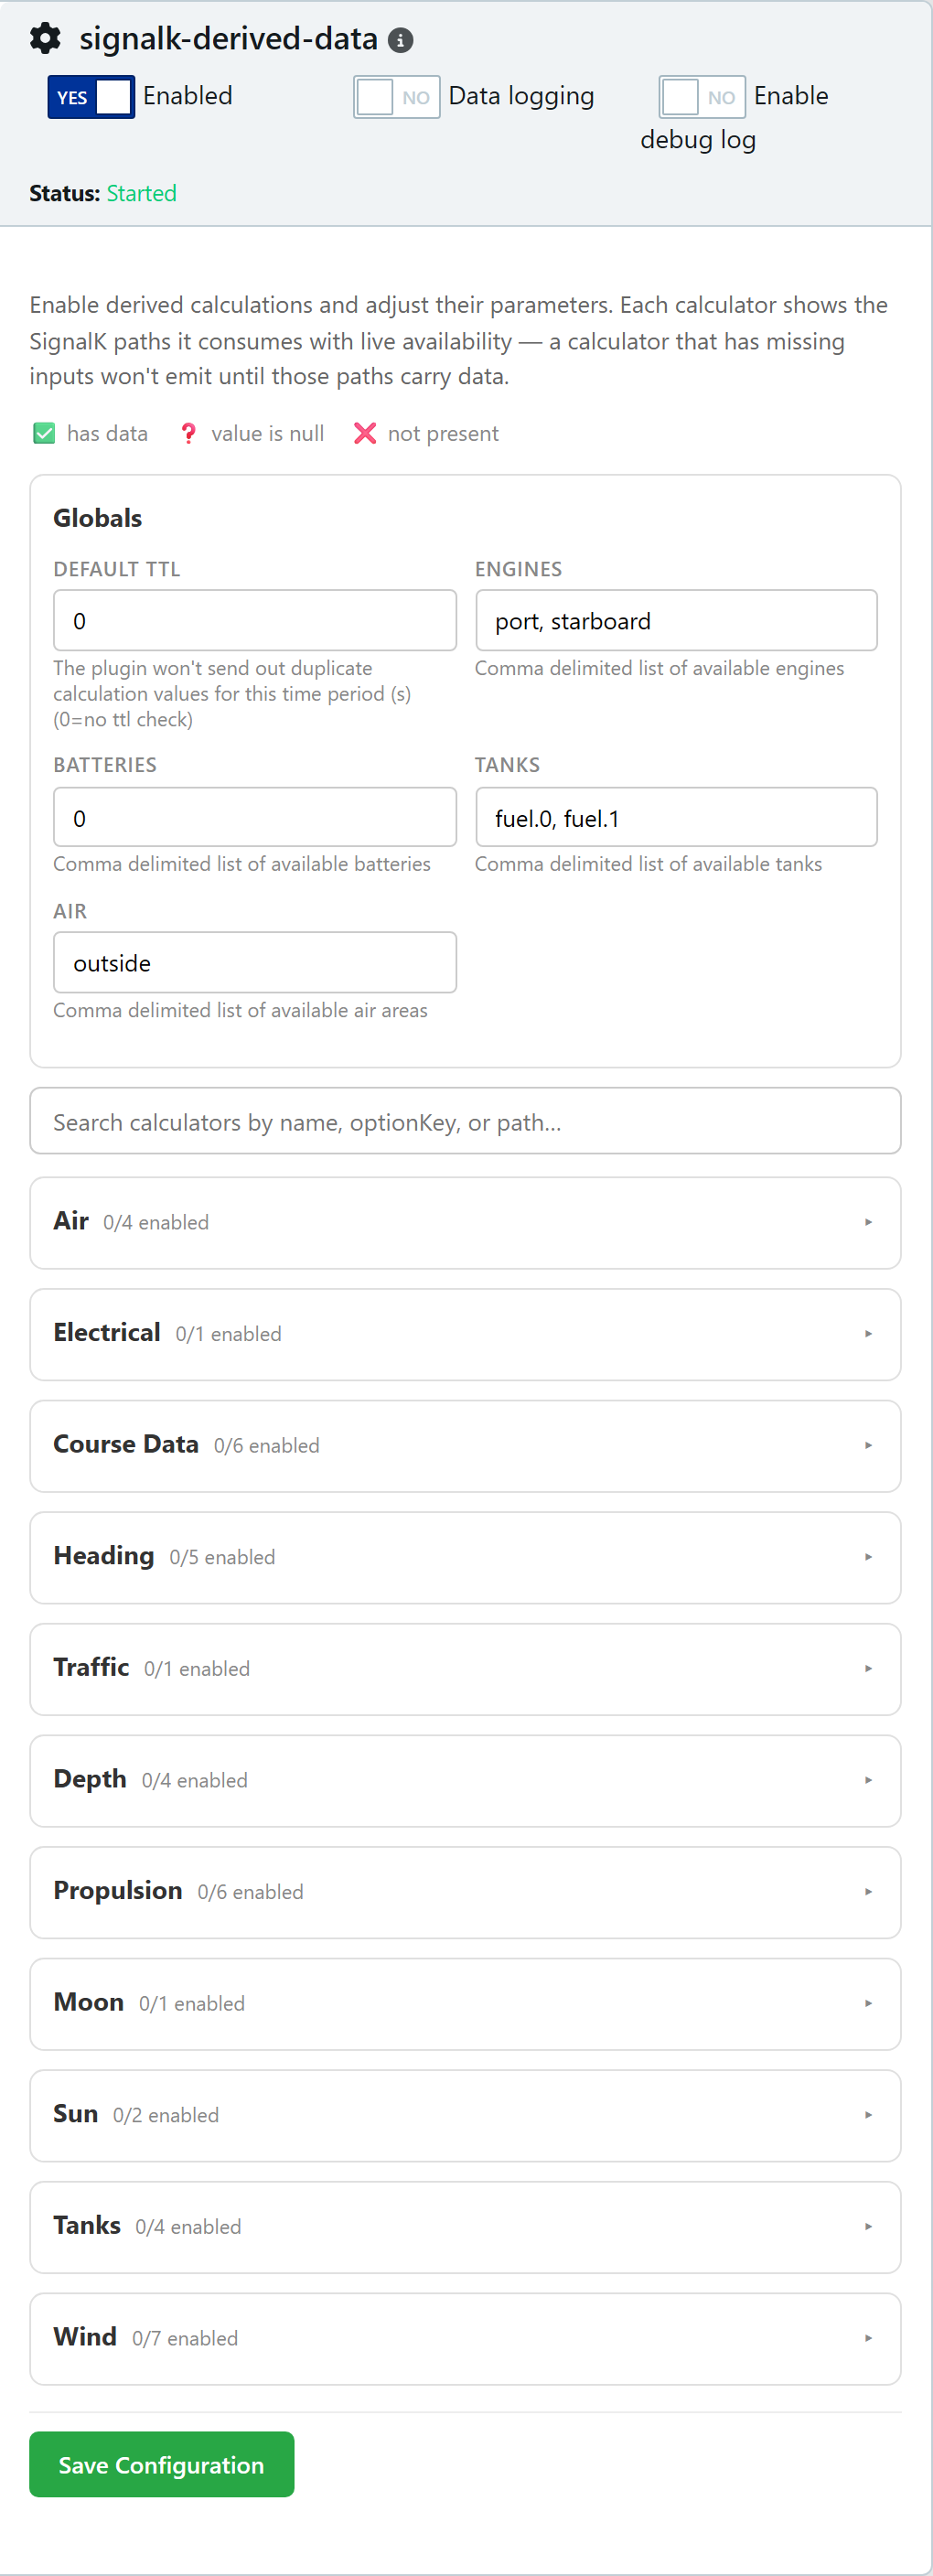Expand the Tanks calculators section

(x=465, y=2226)
